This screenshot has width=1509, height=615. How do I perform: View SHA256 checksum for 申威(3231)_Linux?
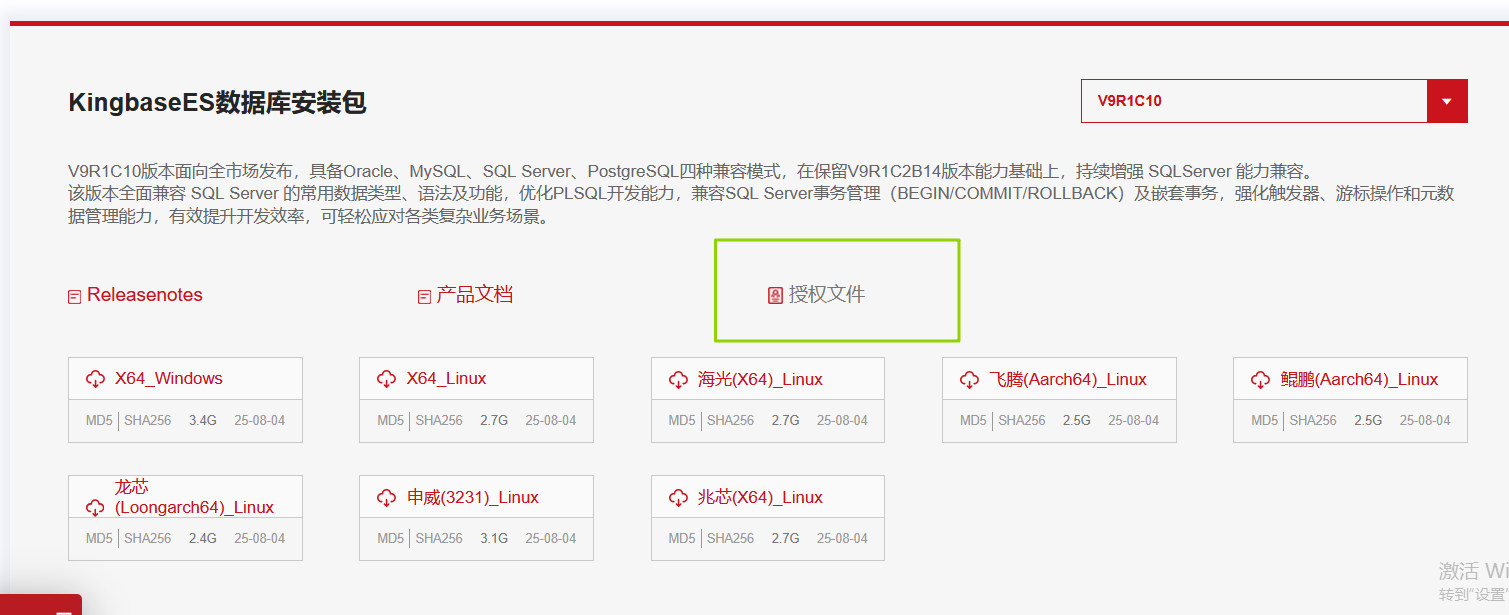pyautogui.click(x=439, y=538)
